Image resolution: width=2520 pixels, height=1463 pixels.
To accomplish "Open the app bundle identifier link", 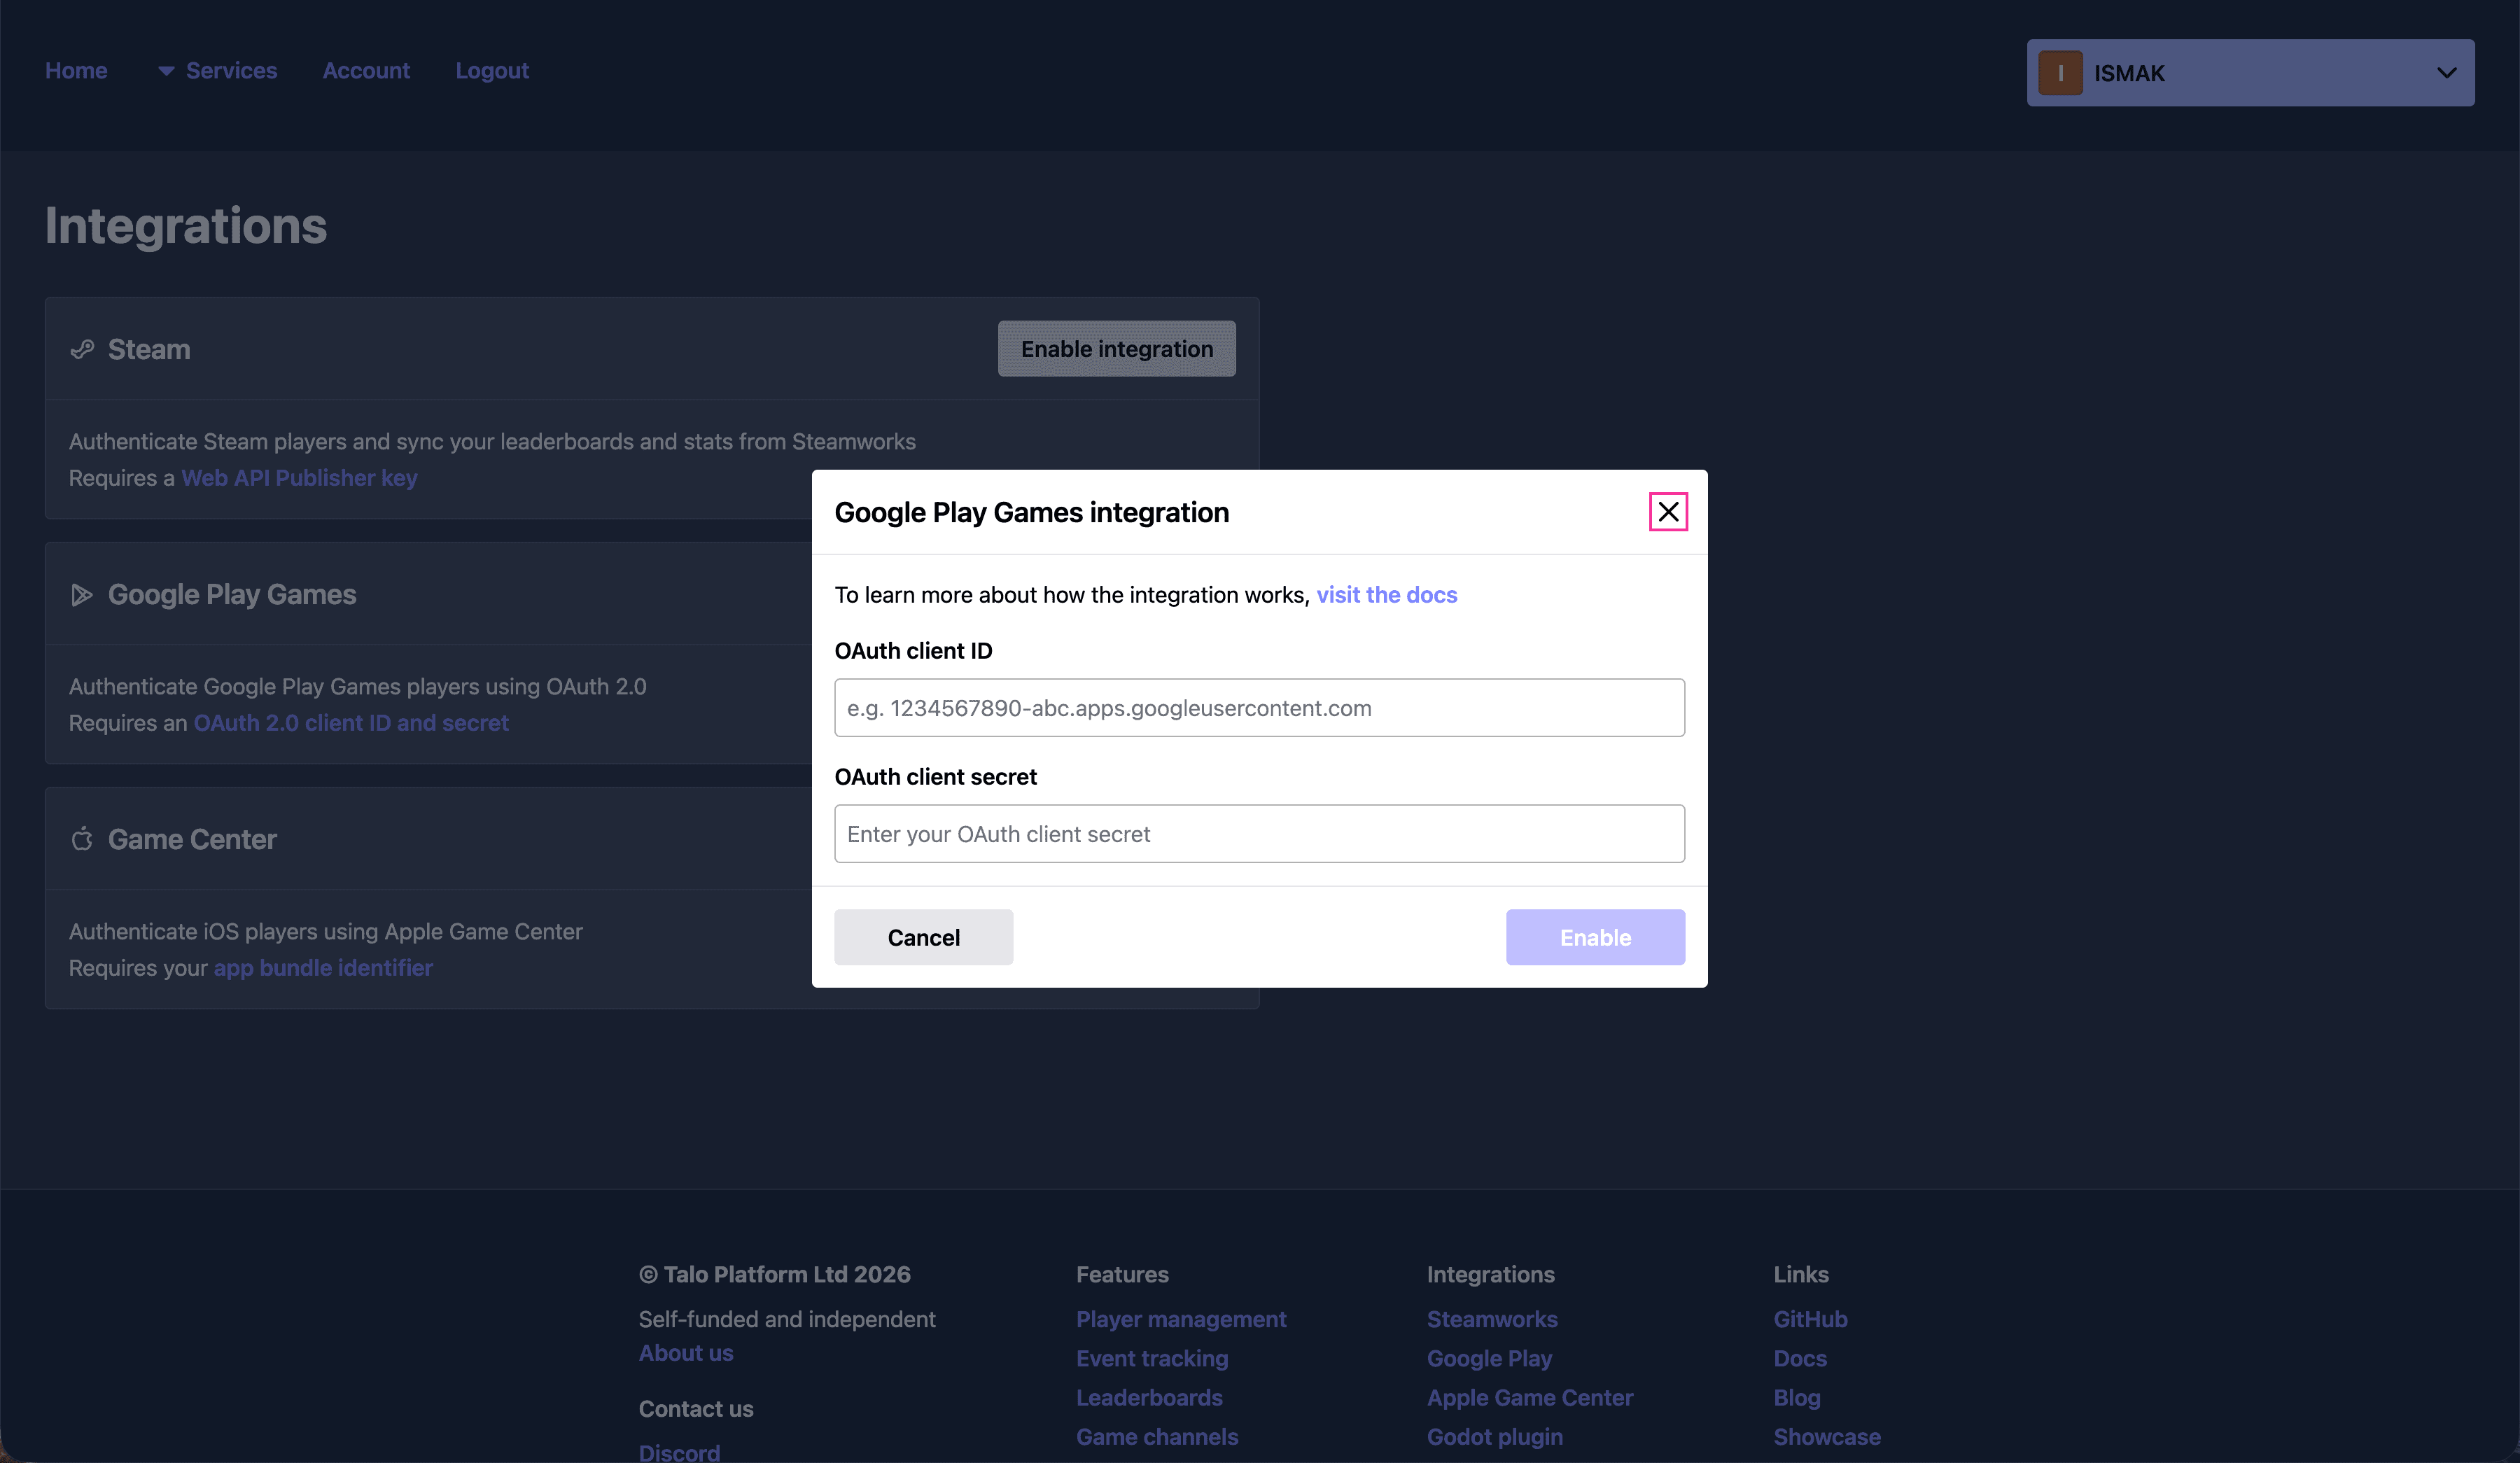I will (323, 968).
